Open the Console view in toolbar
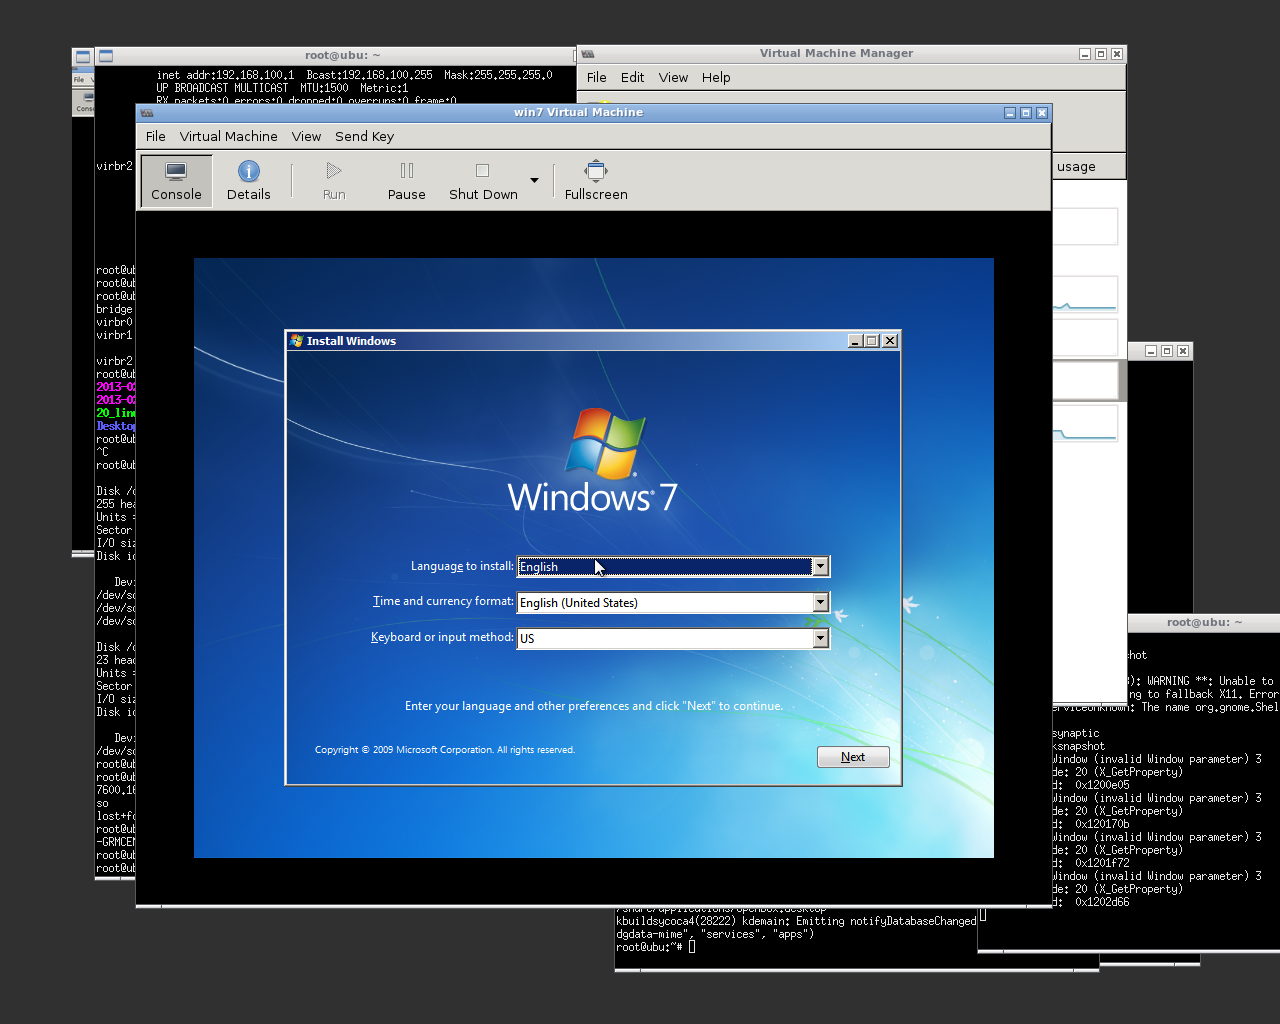This screenshot has width=1280, height=1024. coord(176,181)
